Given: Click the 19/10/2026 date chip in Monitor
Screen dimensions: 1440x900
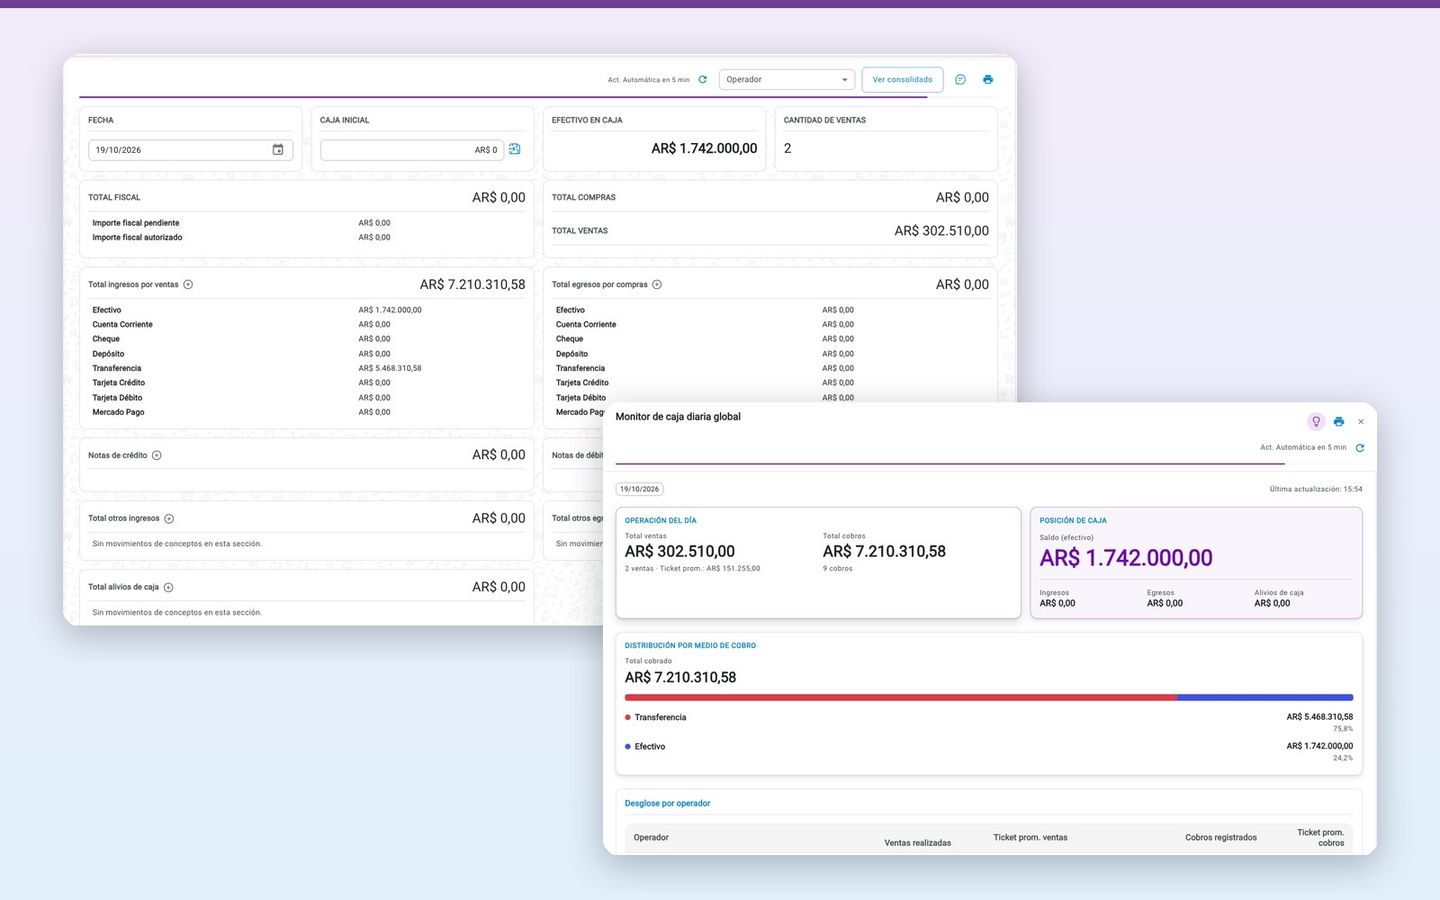Looking at the screenshot, I should [x=640, y=489].
